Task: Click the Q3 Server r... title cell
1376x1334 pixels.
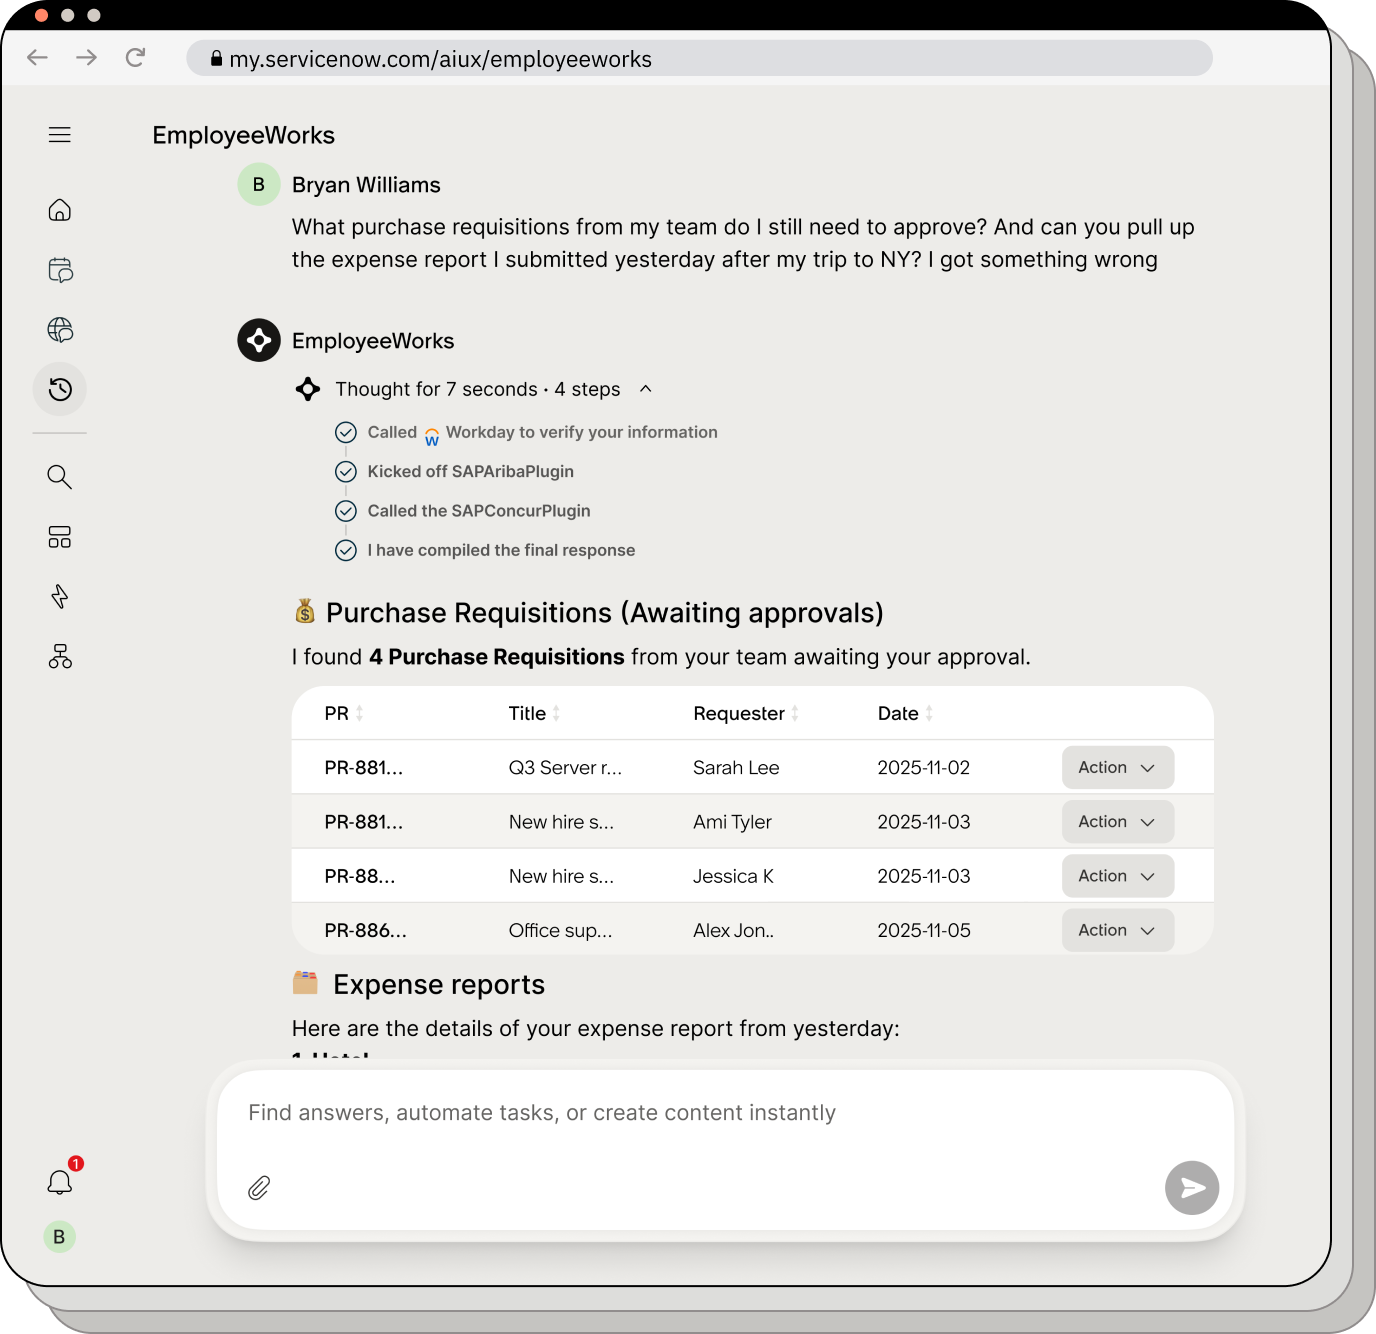Action: click(565, 768)
